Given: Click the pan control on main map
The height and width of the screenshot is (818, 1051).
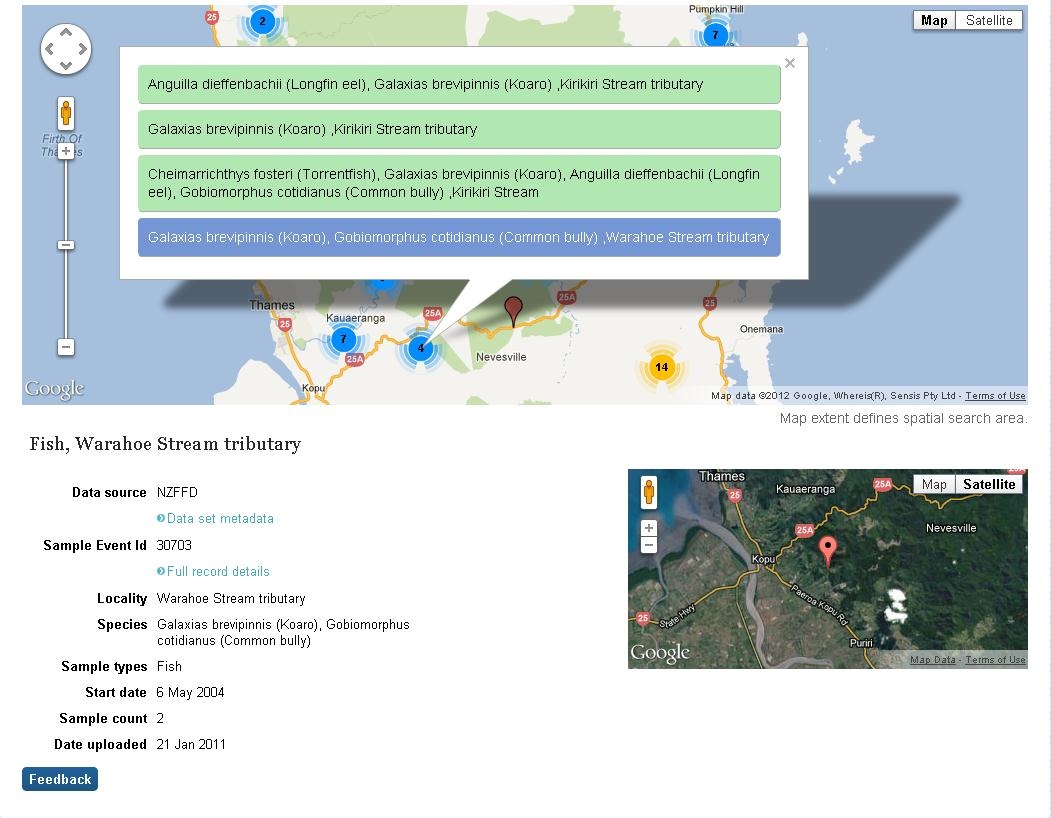Looking at the screenshot, I should 66,49.
